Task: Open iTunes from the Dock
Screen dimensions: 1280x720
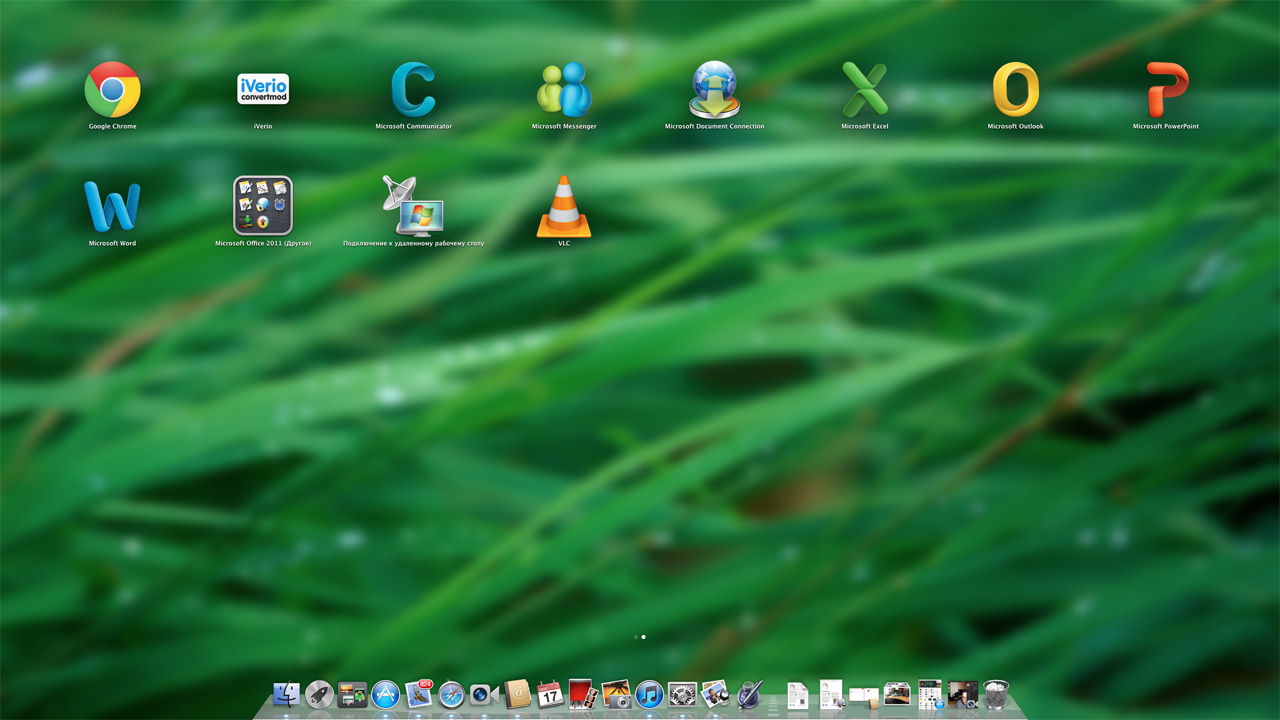Action: (x=649, y=694)
